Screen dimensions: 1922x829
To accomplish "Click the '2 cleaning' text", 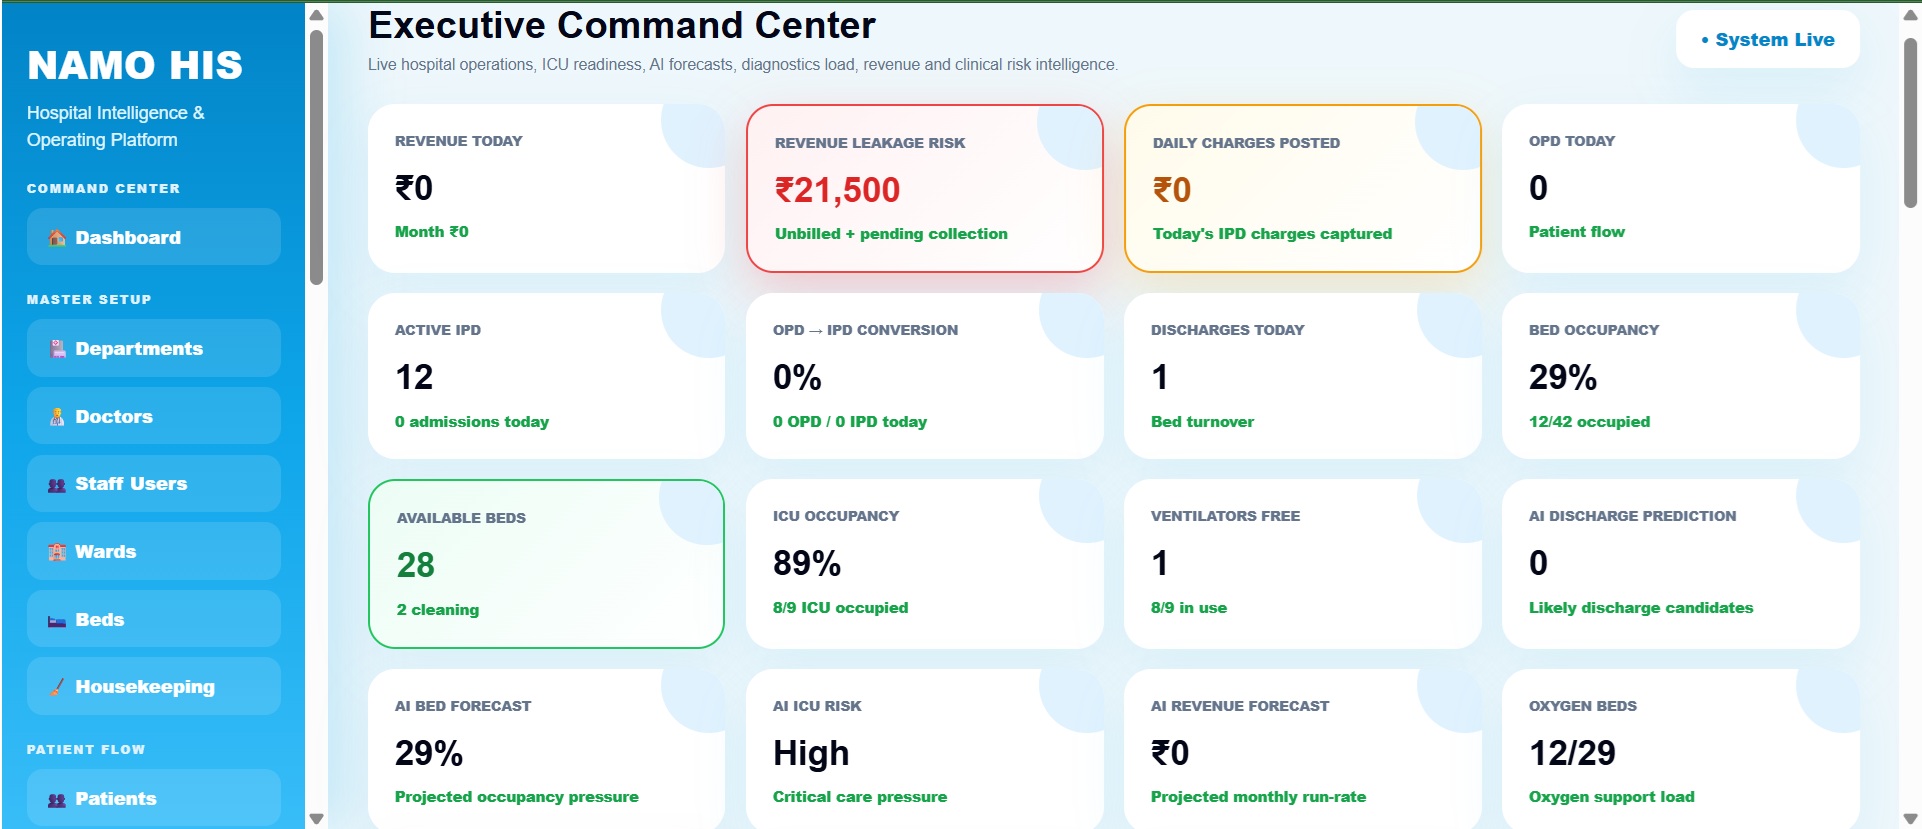I will click(x=438, y=610).
